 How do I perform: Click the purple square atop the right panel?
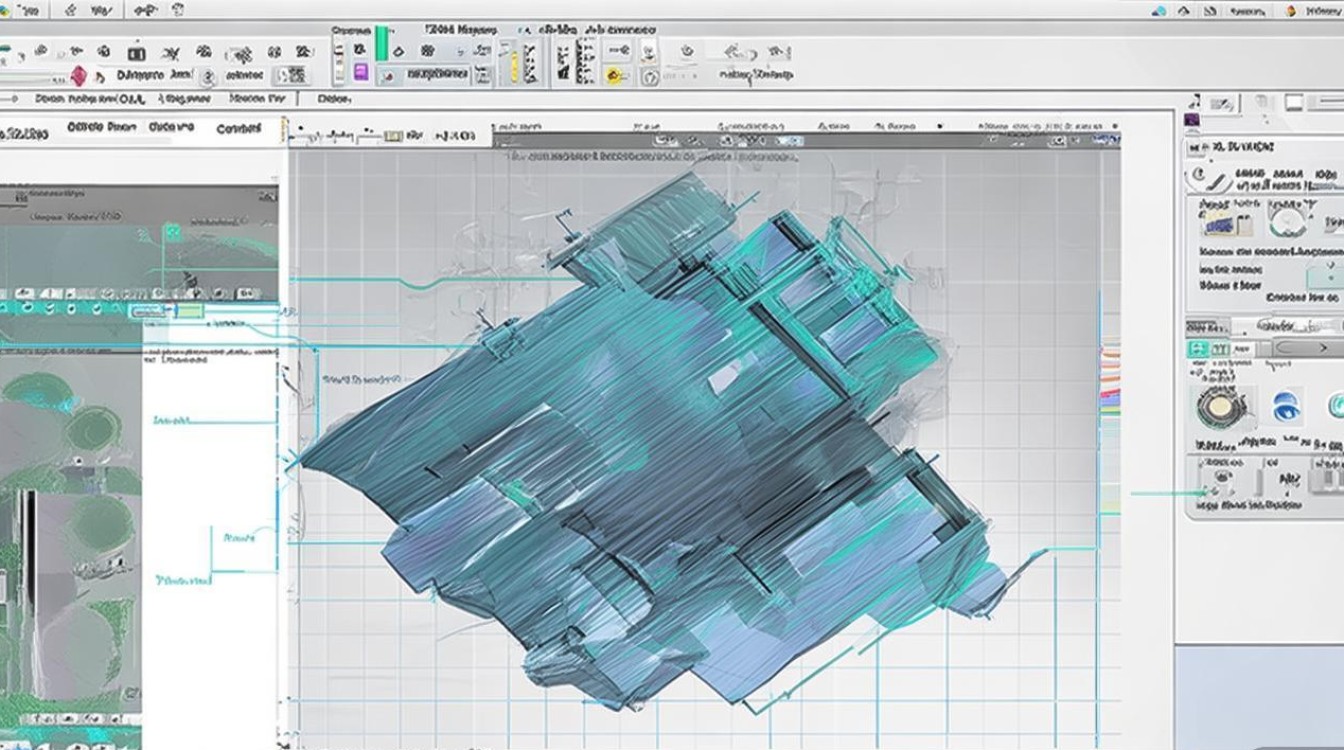point(1191,120)
